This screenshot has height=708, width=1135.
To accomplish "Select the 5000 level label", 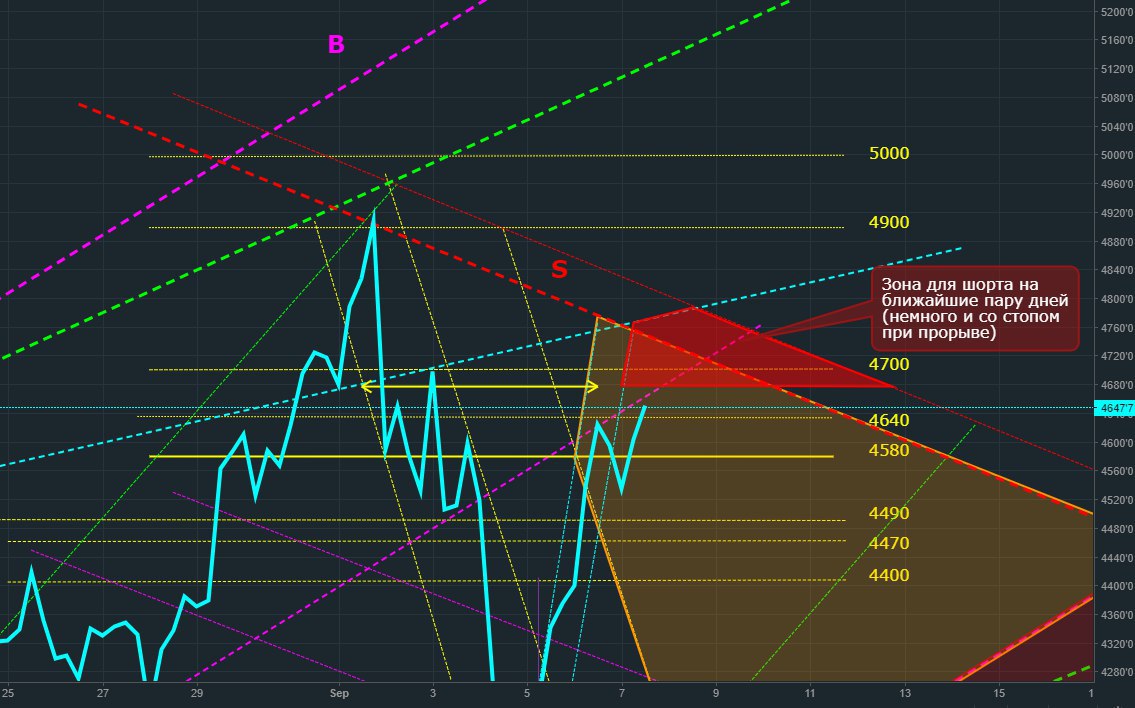I will (889, 153).
